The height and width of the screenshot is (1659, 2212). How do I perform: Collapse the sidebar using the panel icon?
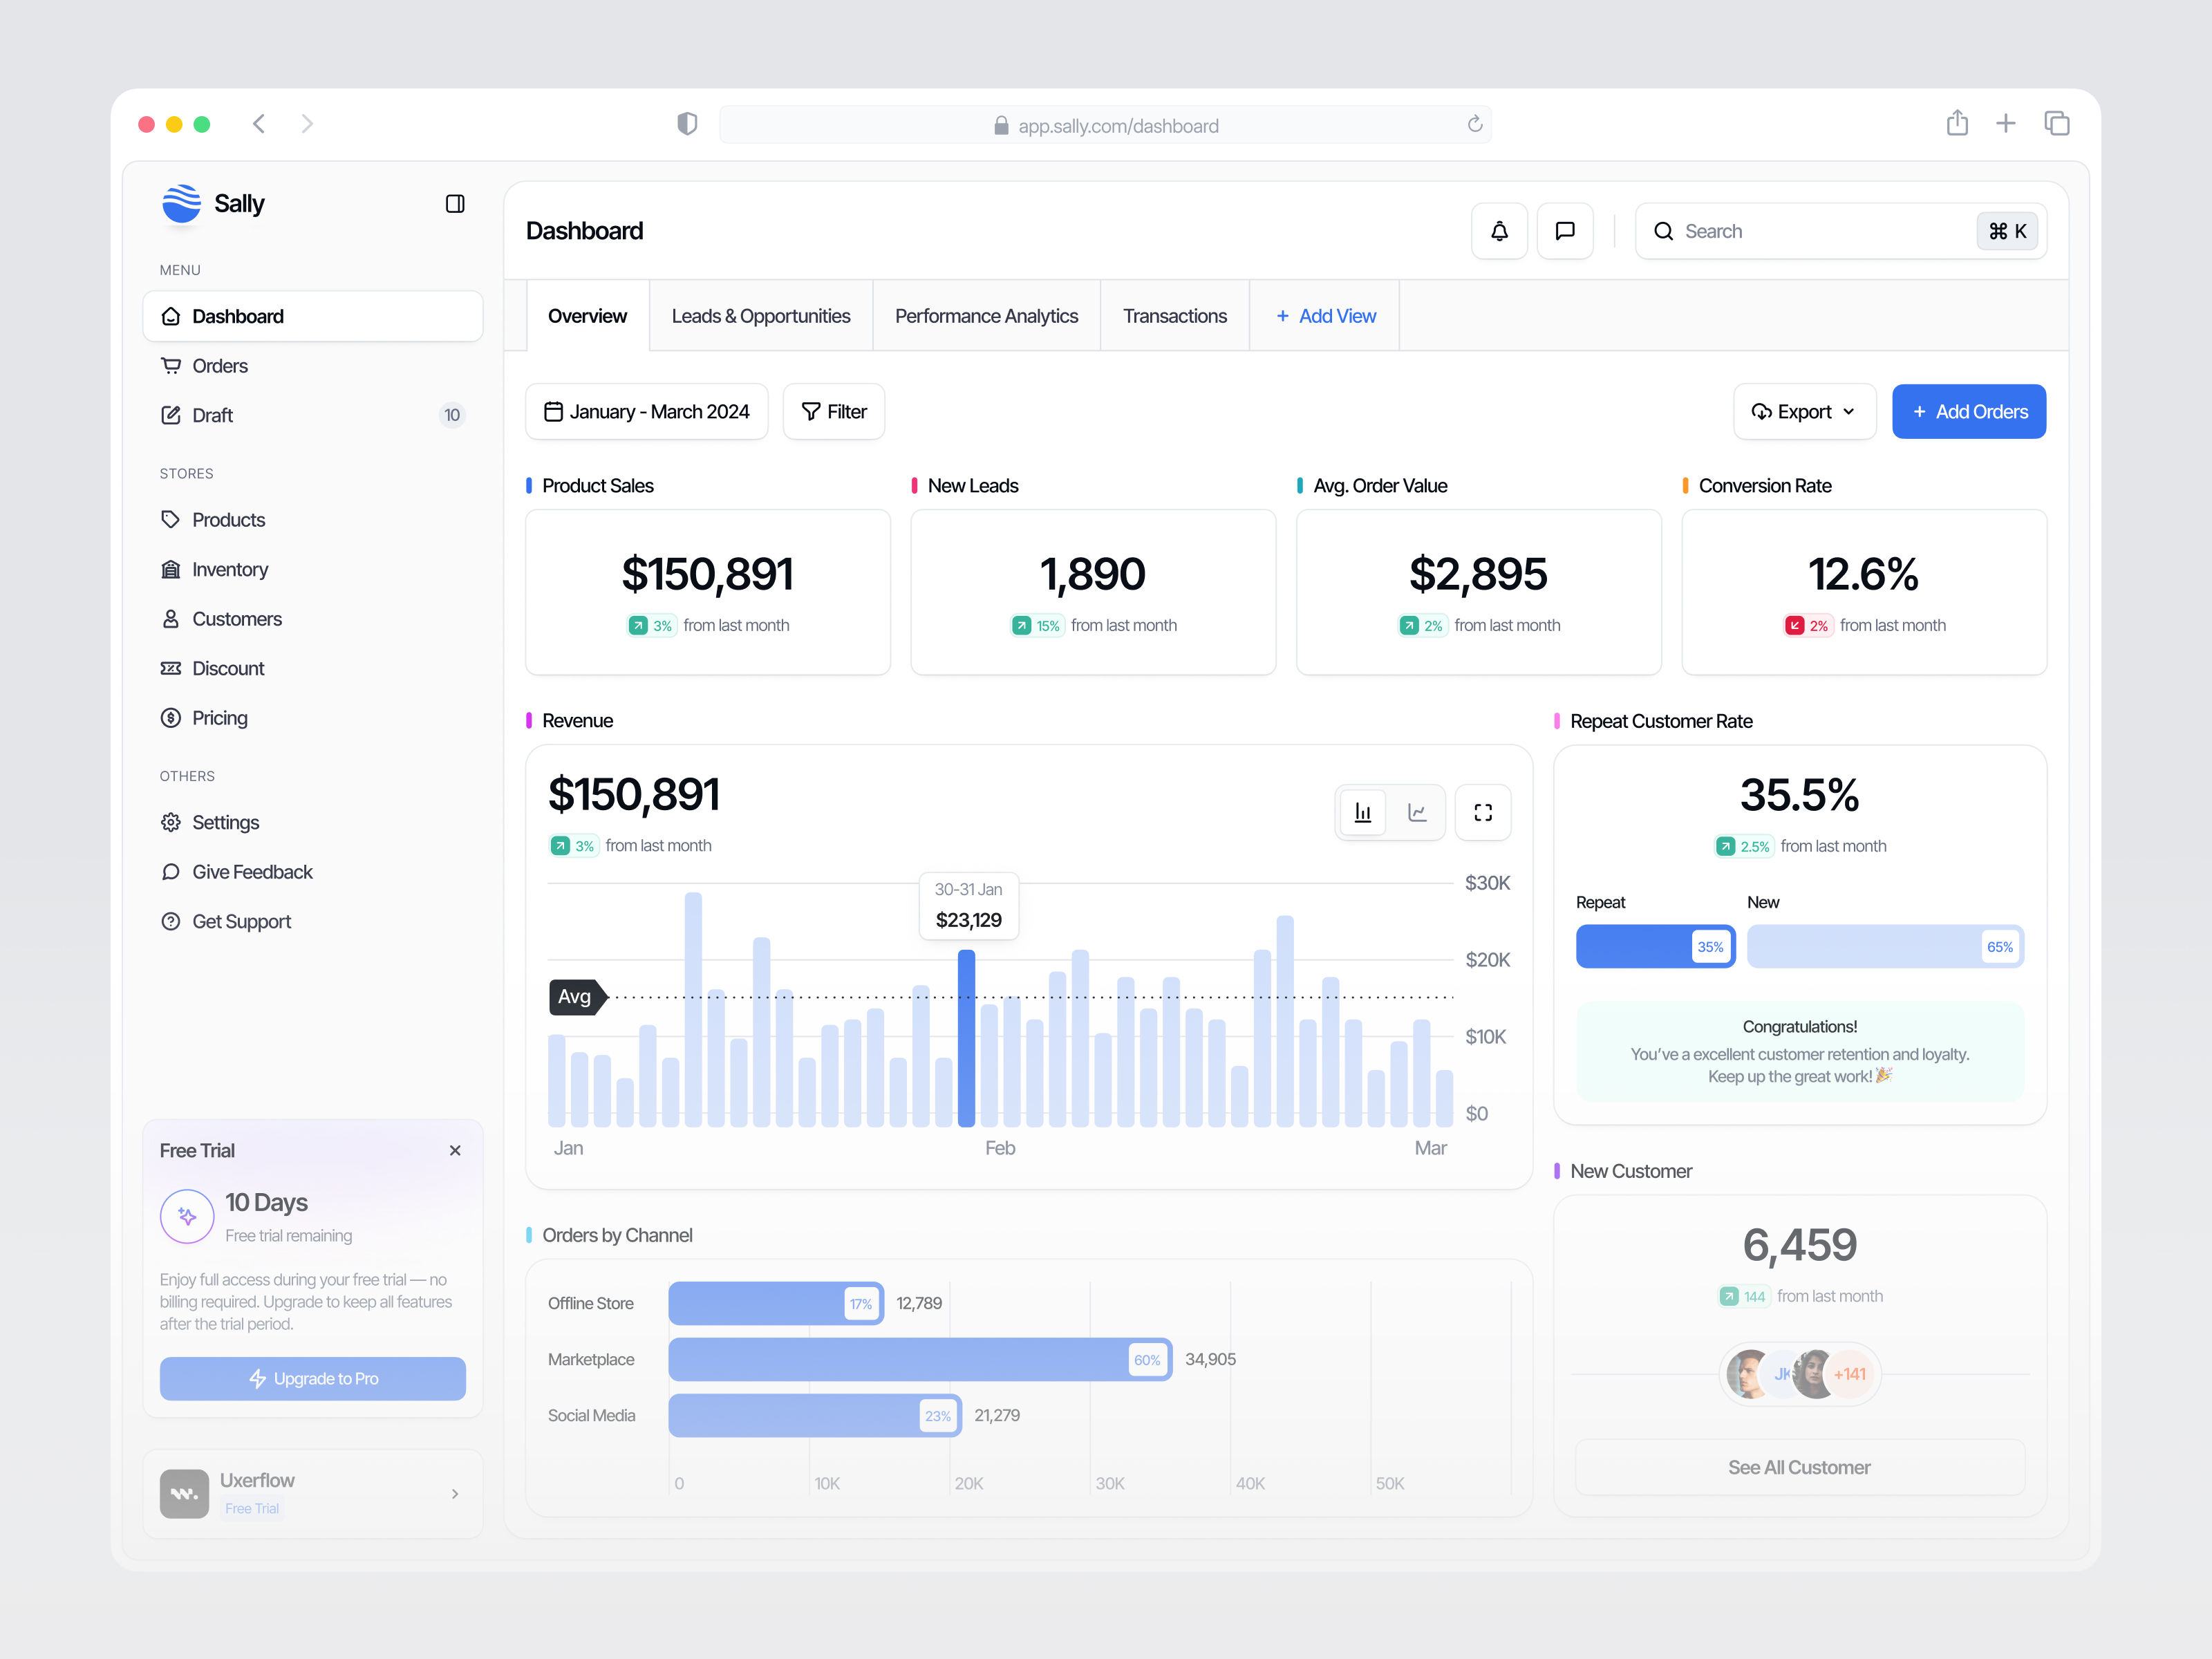455,203
